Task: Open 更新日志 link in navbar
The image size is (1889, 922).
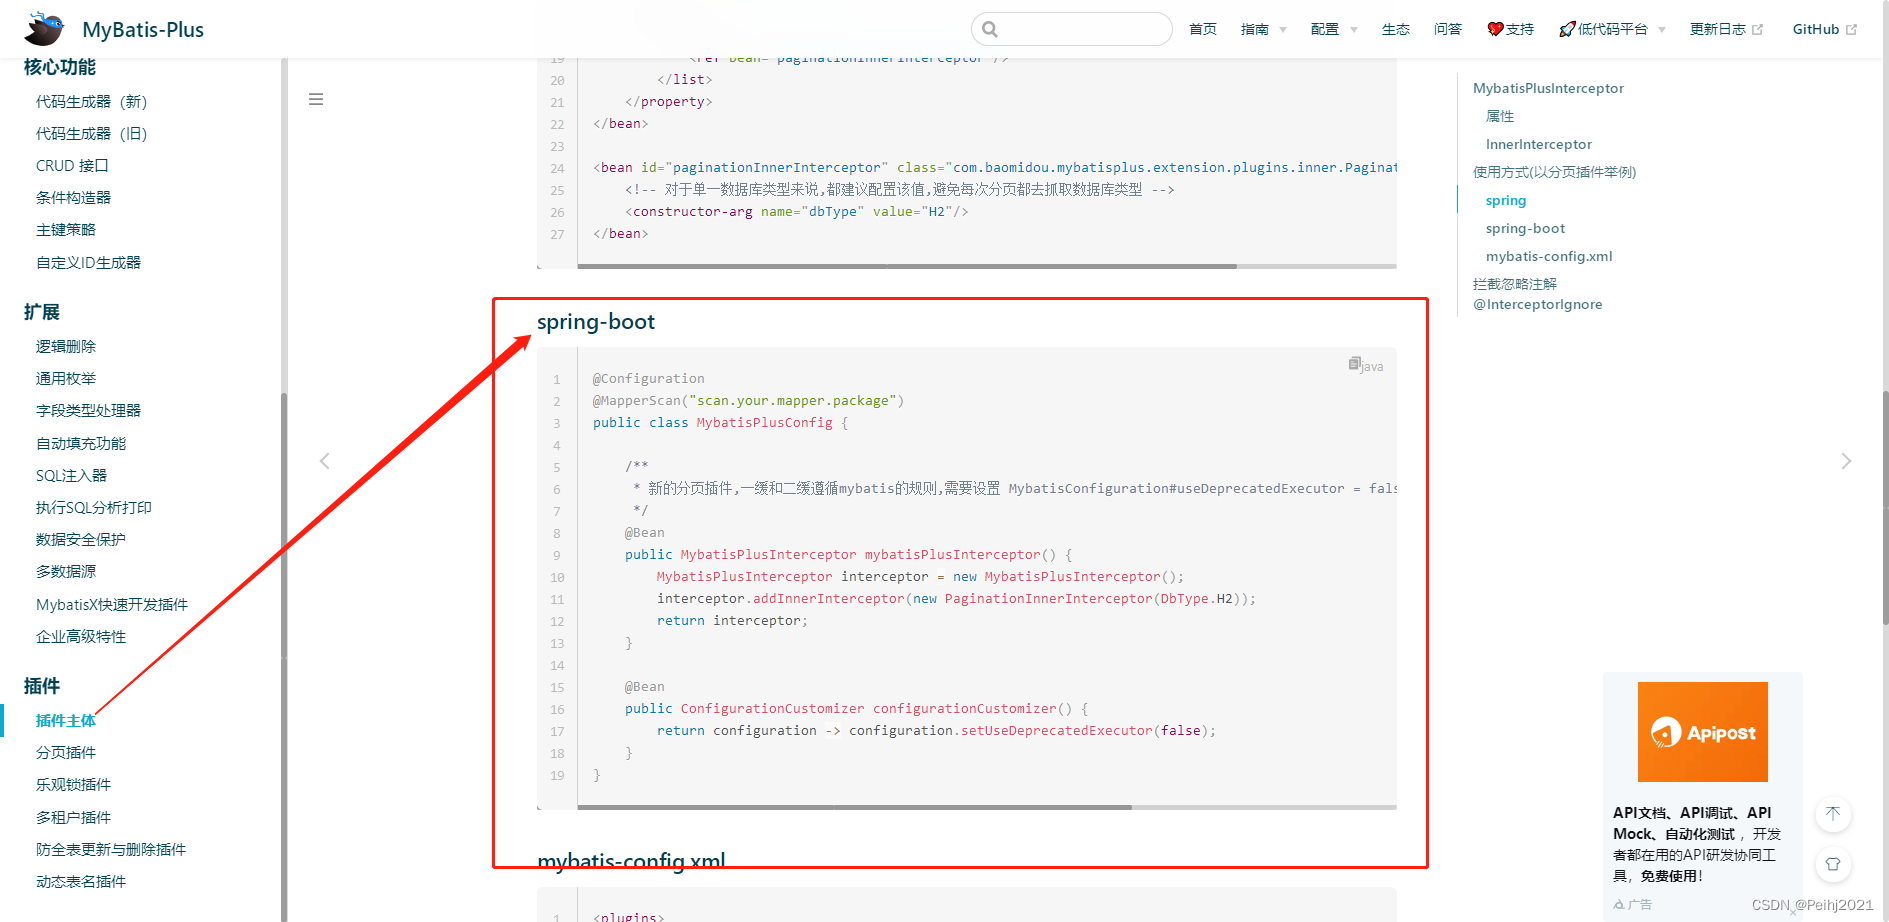Action: [x=1718, y=29]
